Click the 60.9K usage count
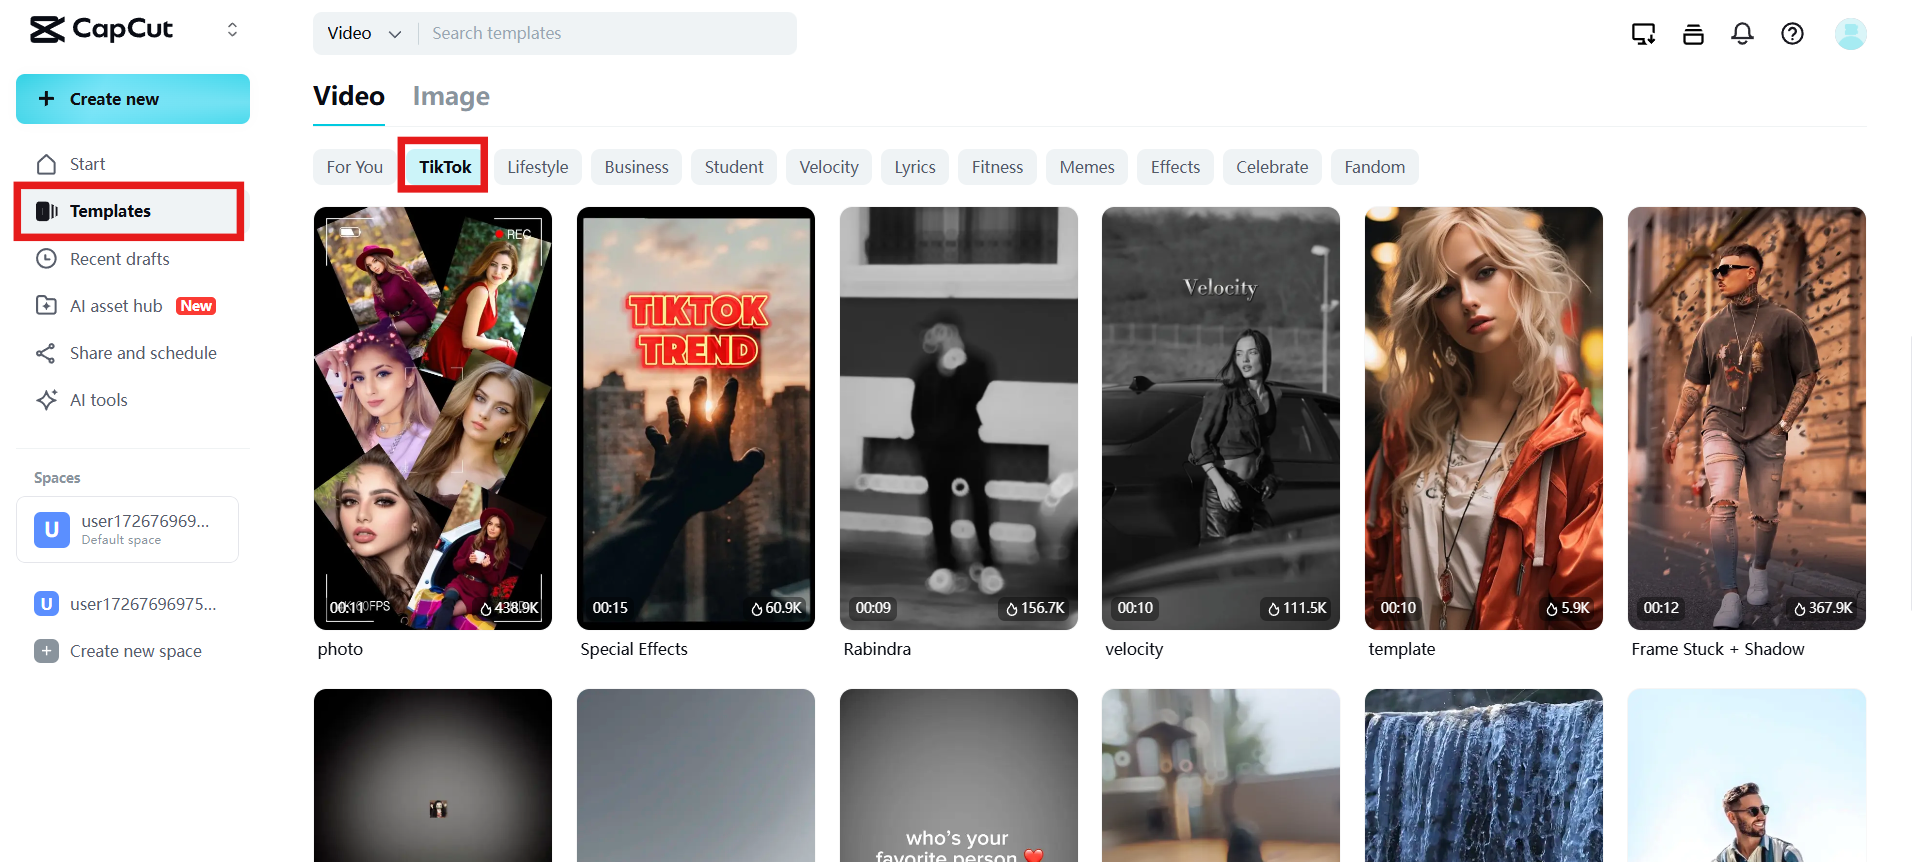This screenshot has height=862, width=1912. [x=776, y=608]
